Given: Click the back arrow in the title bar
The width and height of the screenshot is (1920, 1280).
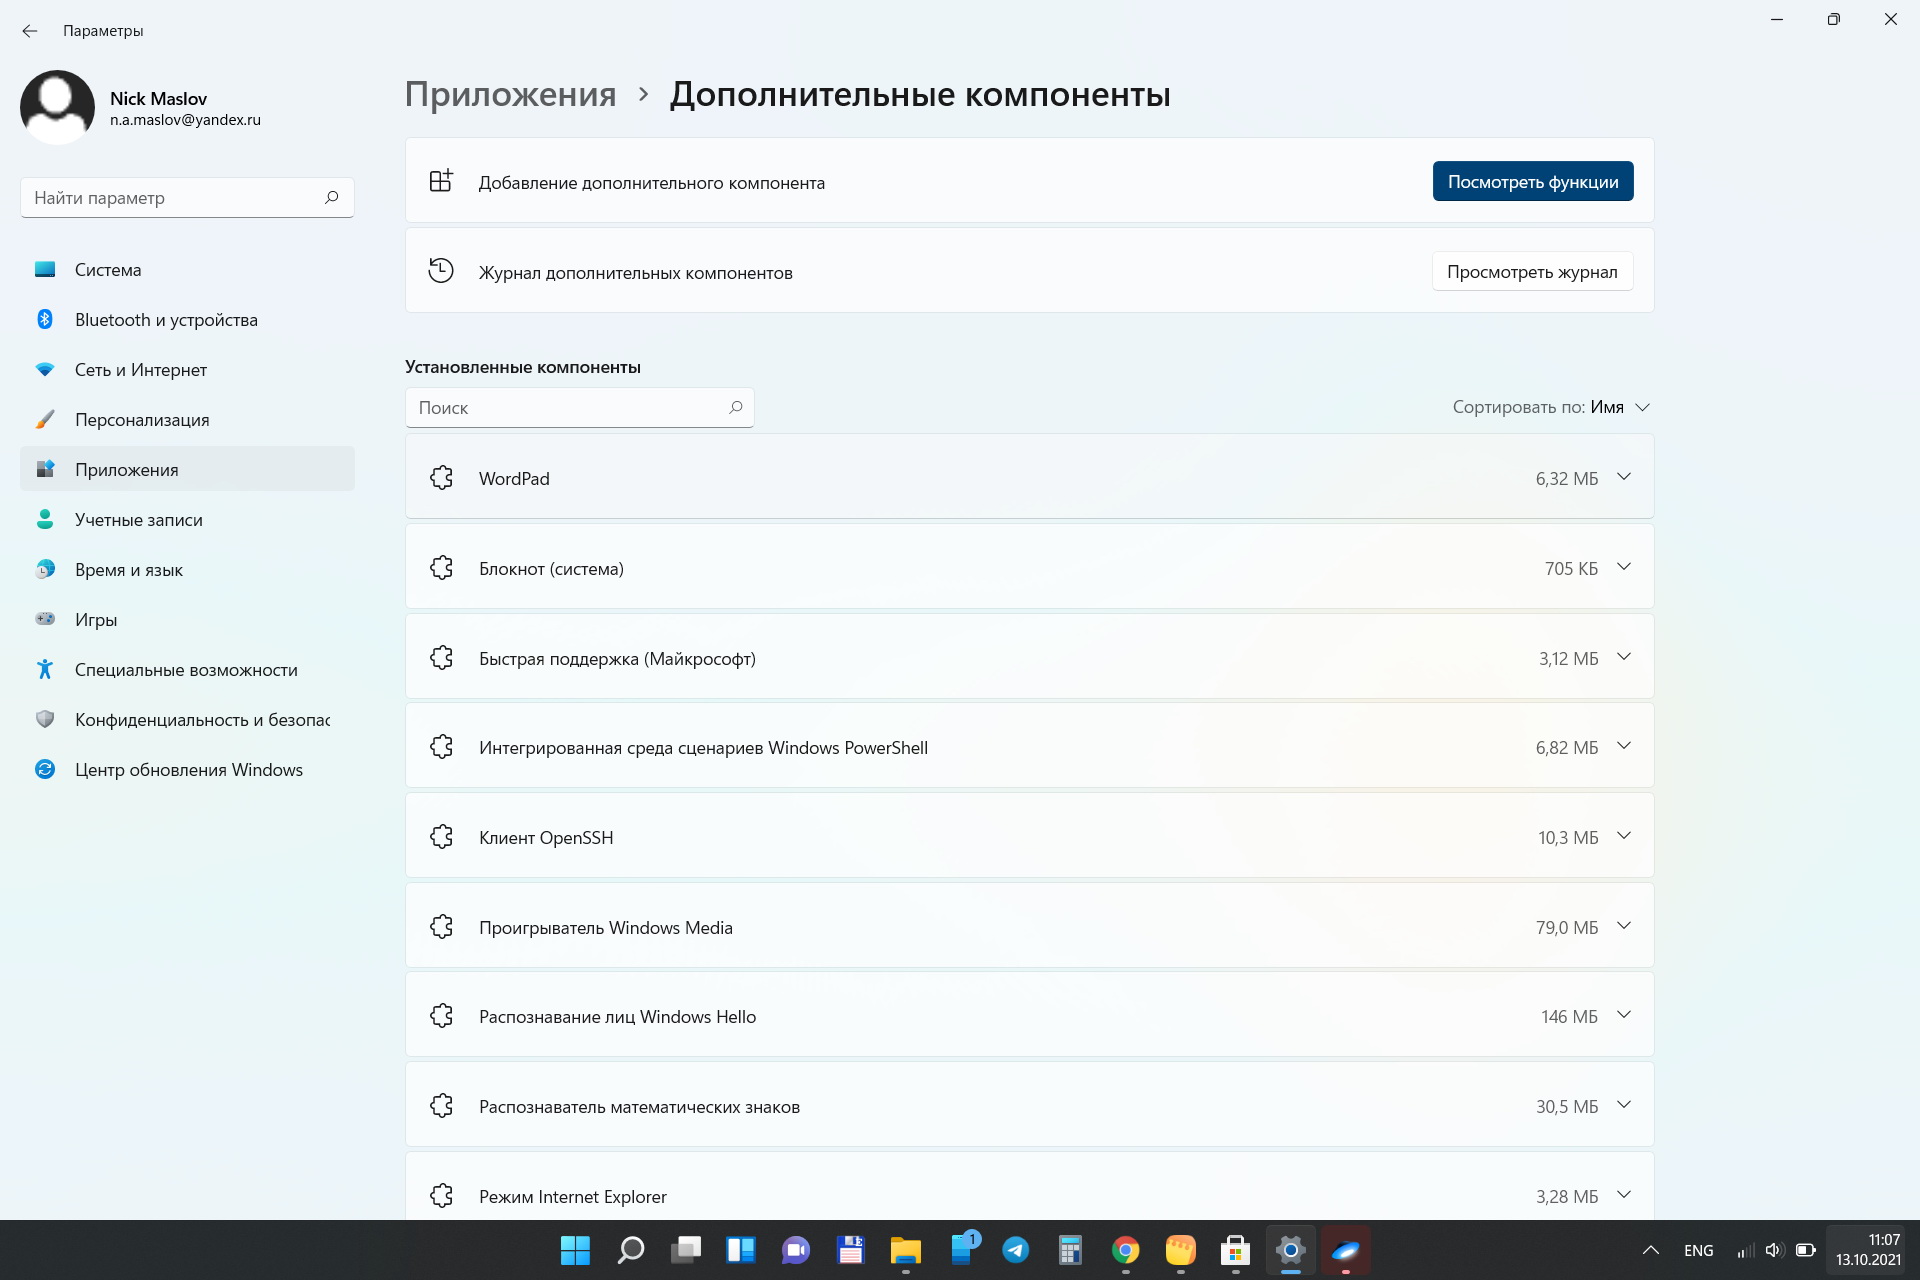Looking at the screenshot, I should click(30, 31).
